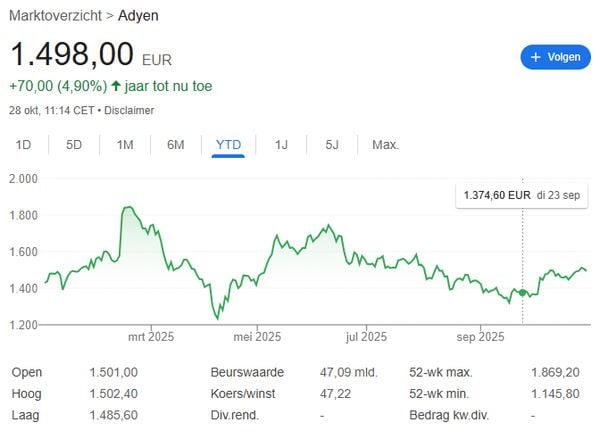Select the 5D time range tab
Image resolution: width=600 pixels, height=439 pixels.
click(74, 145)
